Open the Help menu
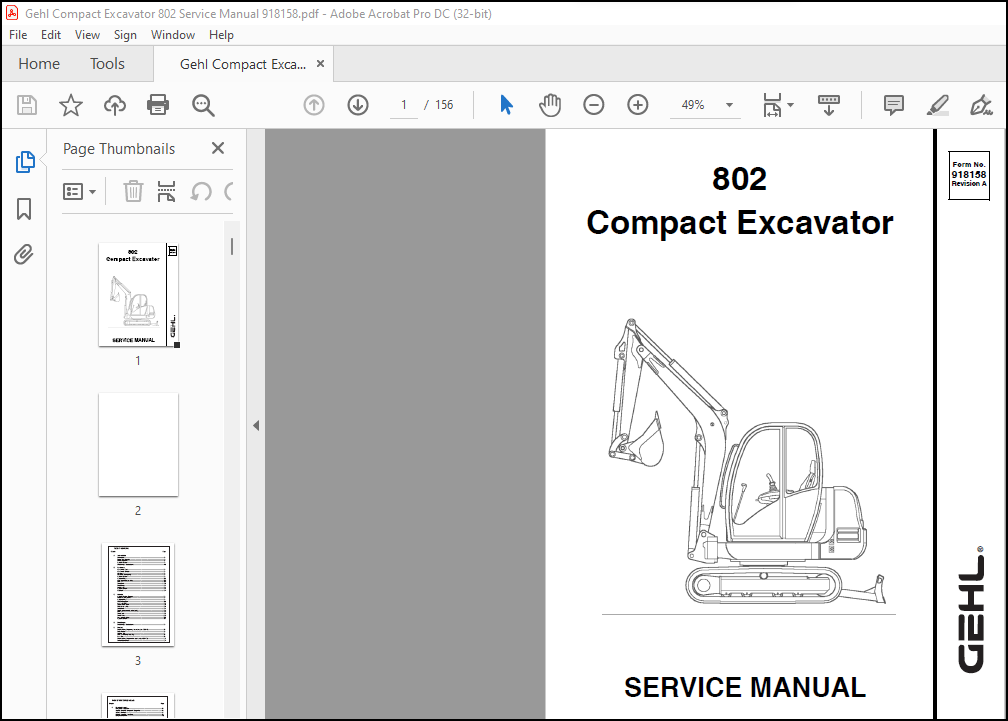The width and height of the screenshot is (1008, 721). tap(221, 35)
